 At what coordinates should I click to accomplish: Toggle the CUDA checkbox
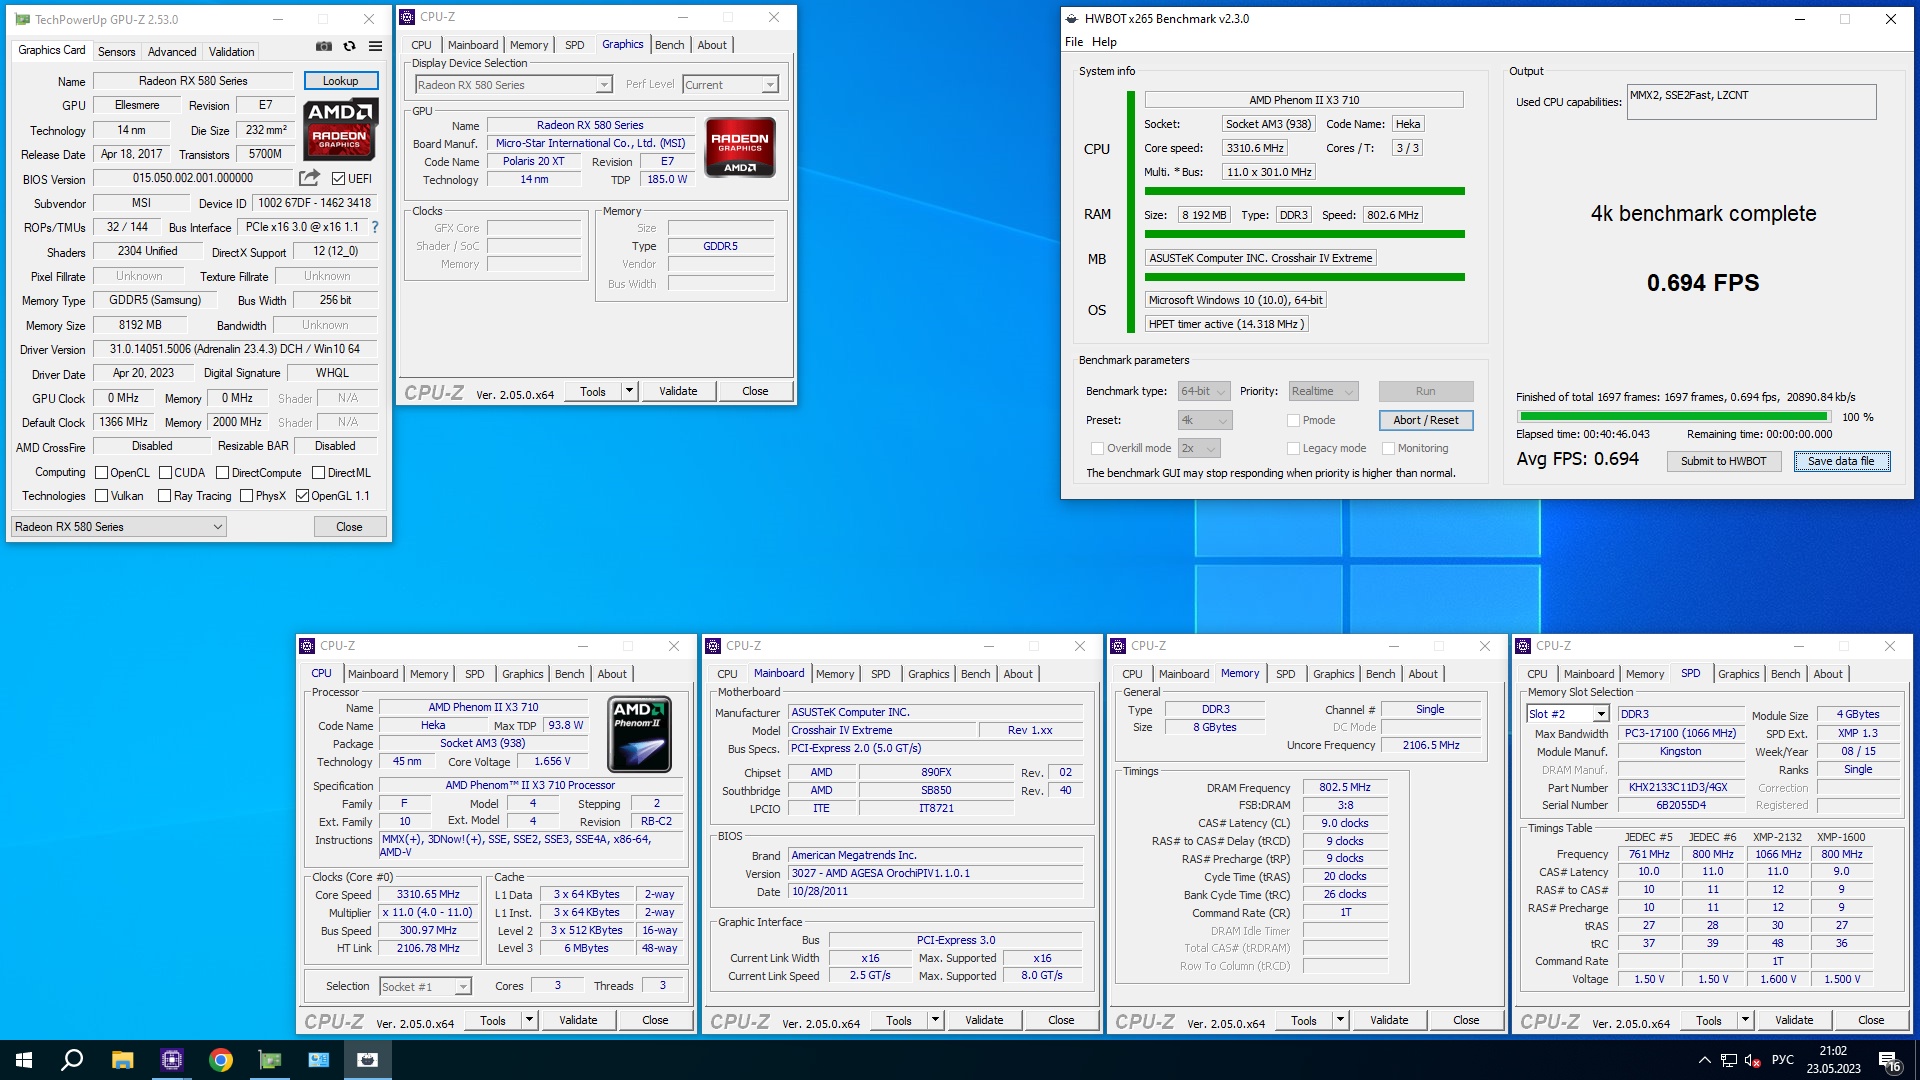[x=165, y=473]
